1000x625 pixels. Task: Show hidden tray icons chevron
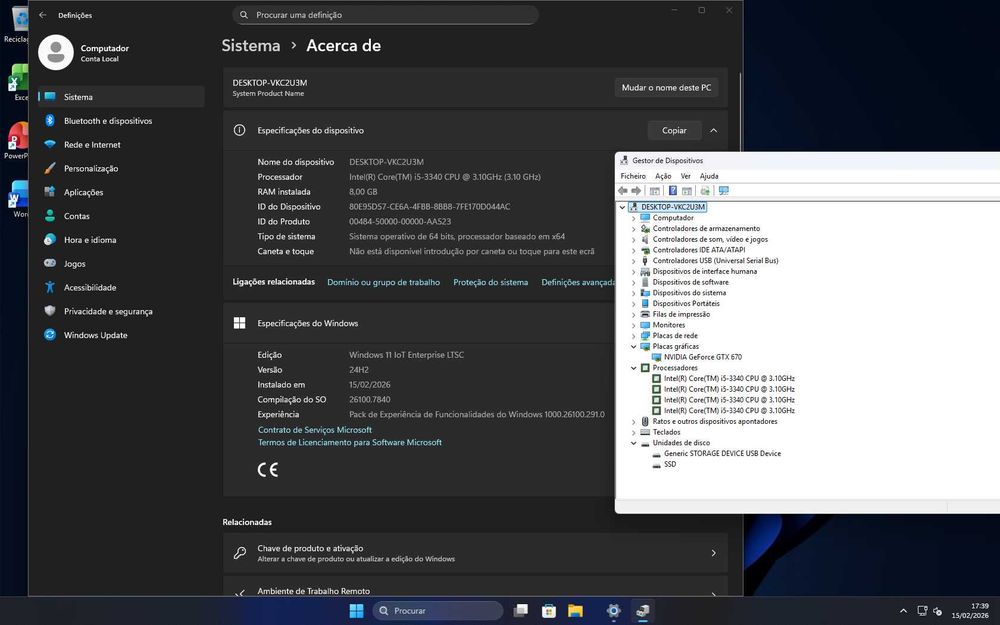pyautogui.click(x=903, y=611)
